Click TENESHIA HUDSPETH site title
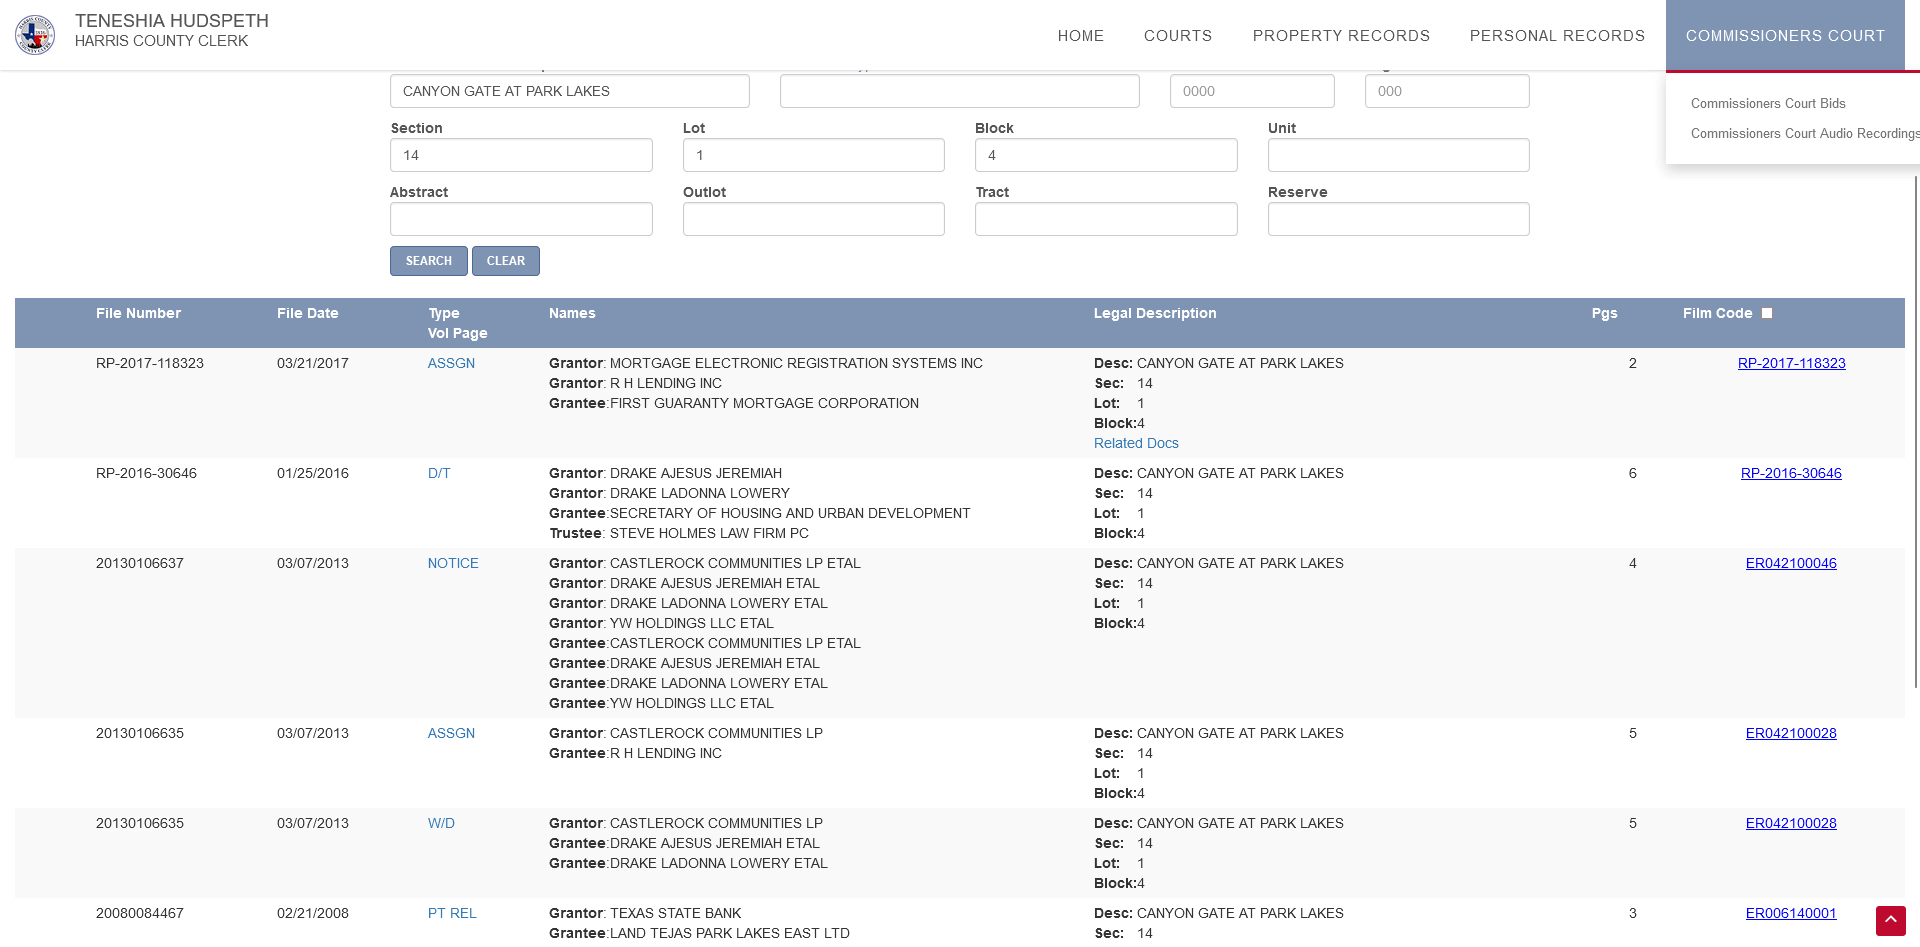The height and width of the screenshot is (947, 1920). click(172, 21)
